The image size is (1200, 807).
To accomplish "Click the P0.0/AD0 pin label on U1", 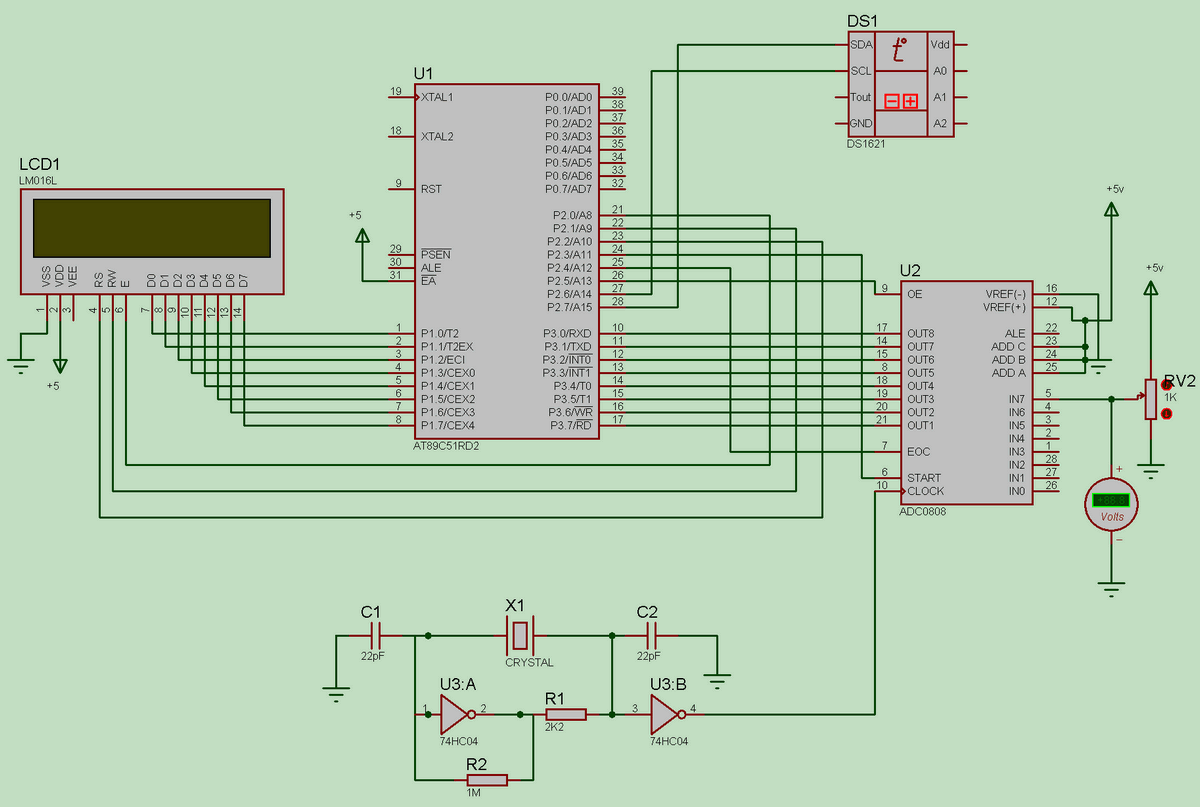I will click(x=568, y=98).
